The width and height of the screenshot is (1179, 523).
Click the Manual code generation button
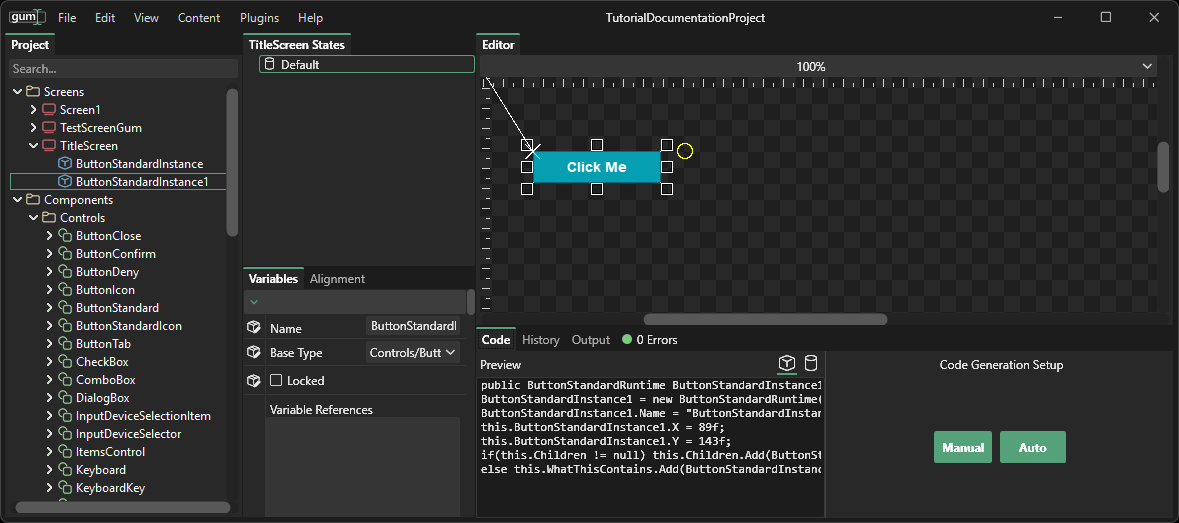click(962, 447)
